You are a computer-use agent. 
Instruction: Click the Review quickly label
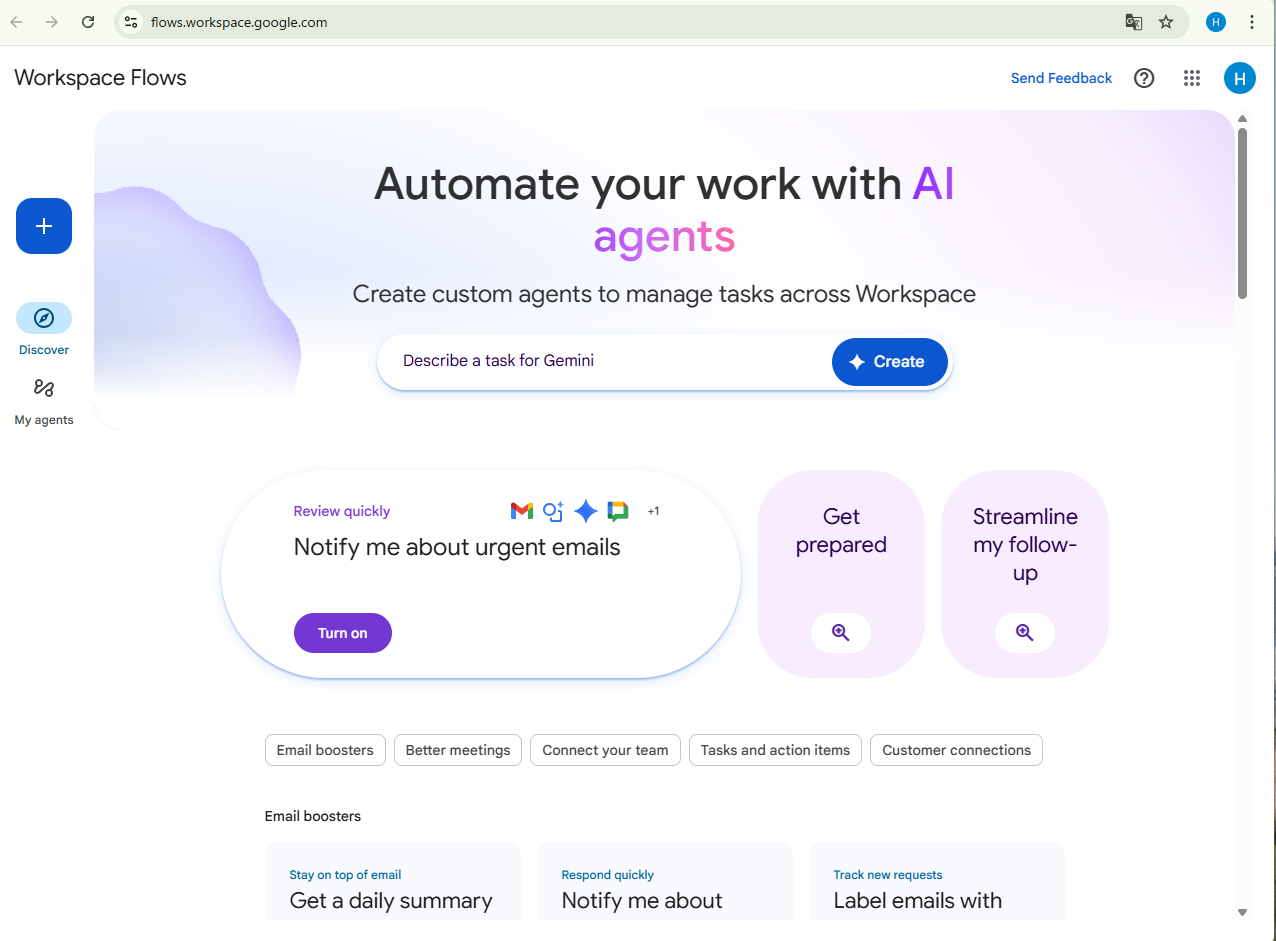point(342,511)
